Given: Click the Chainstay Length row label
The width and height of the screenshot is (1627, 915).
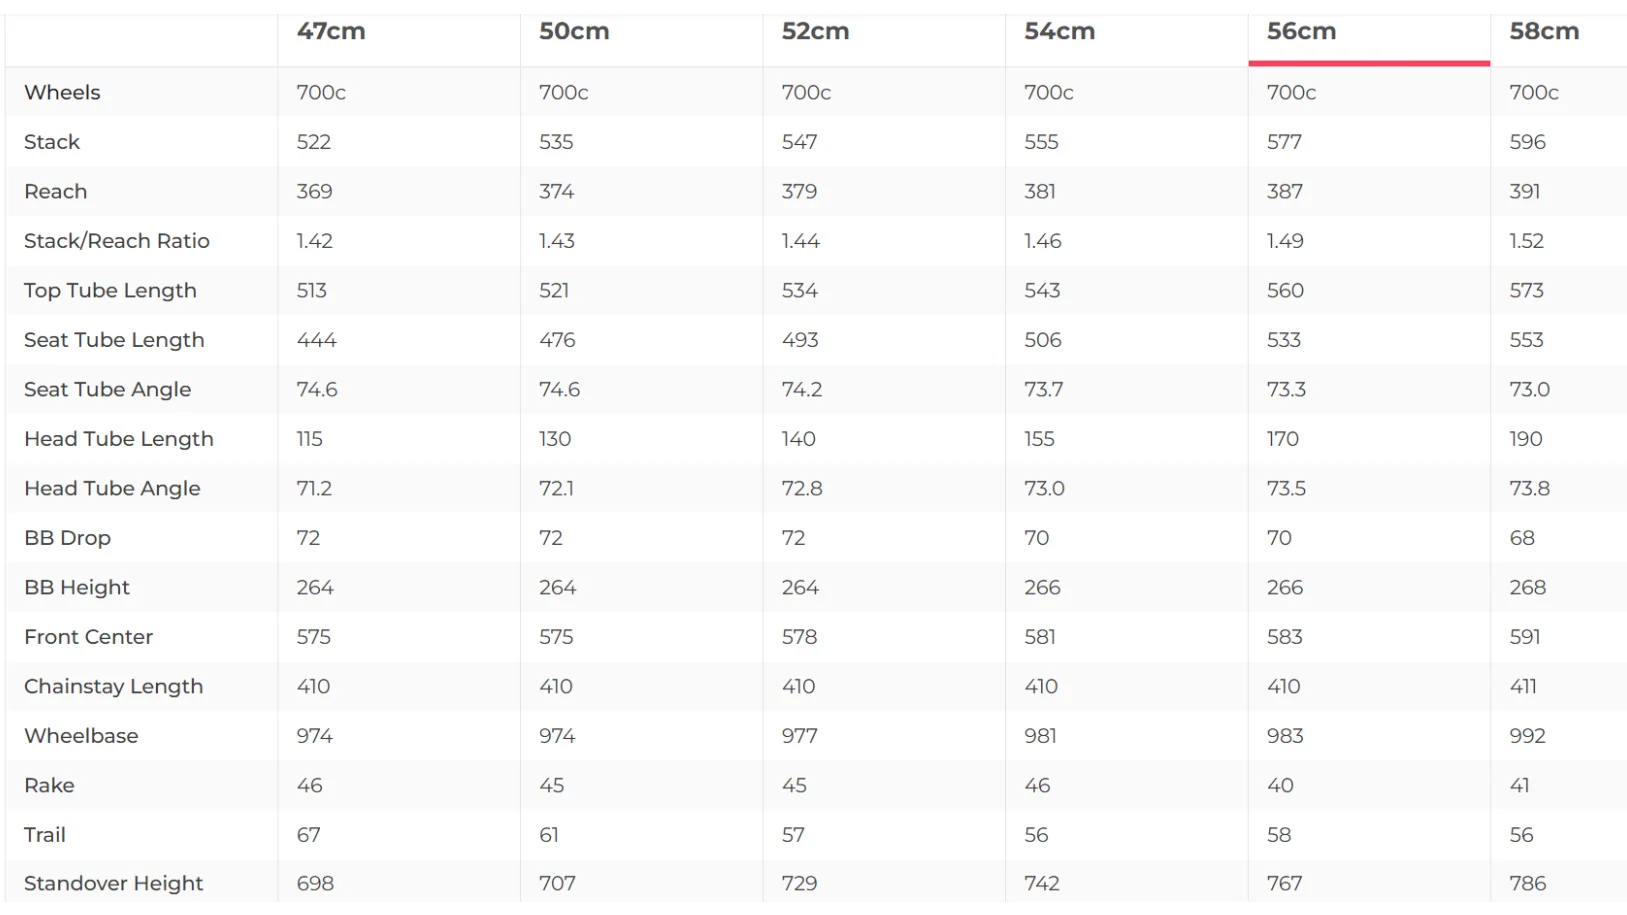Looking at the screenshot, I should 113,686.
